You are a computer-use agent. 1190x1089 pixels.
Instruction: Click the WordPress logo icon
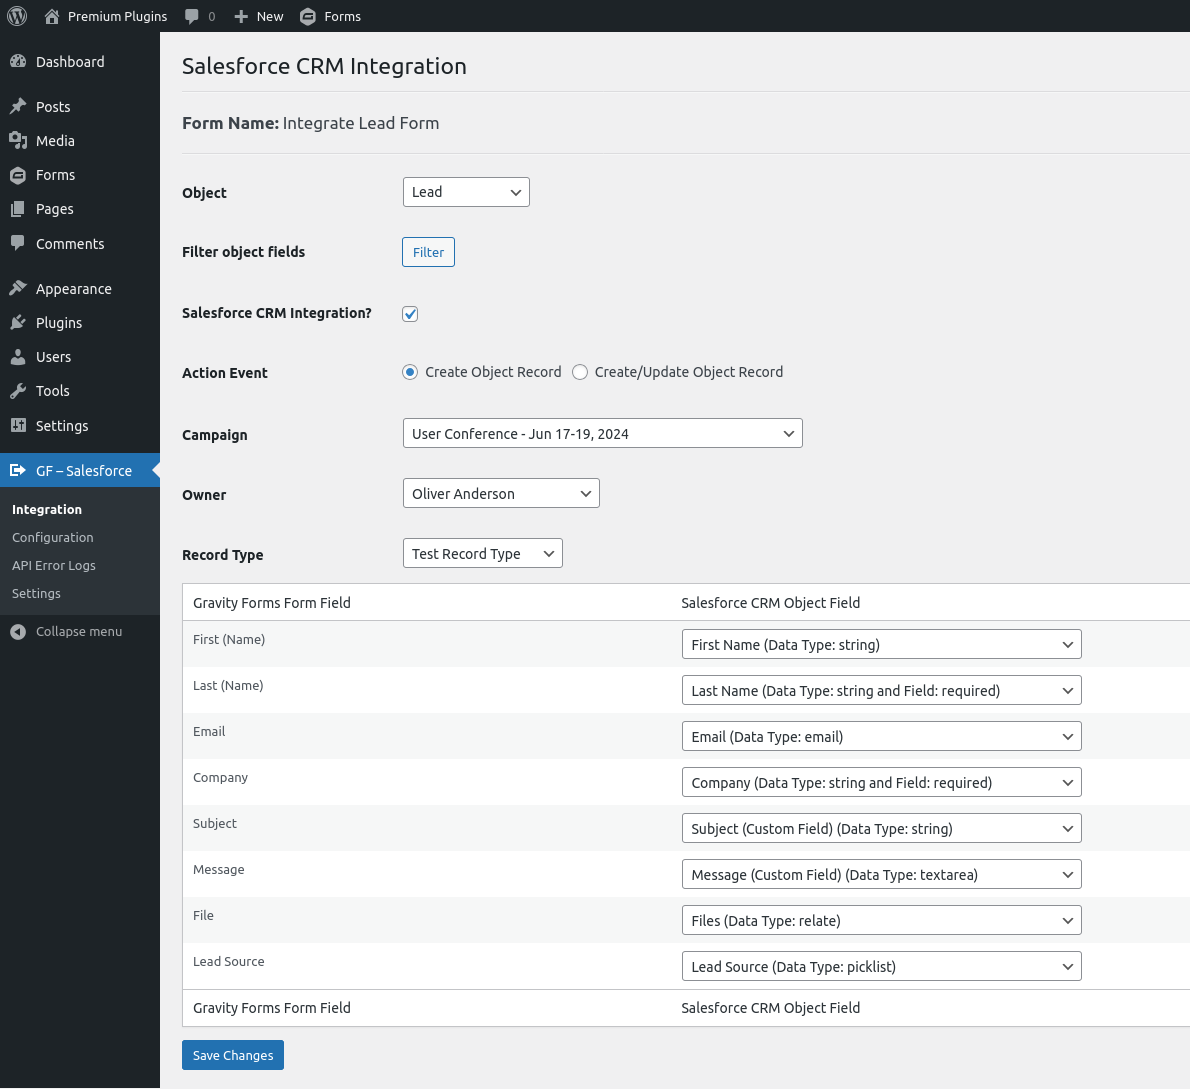17,16
